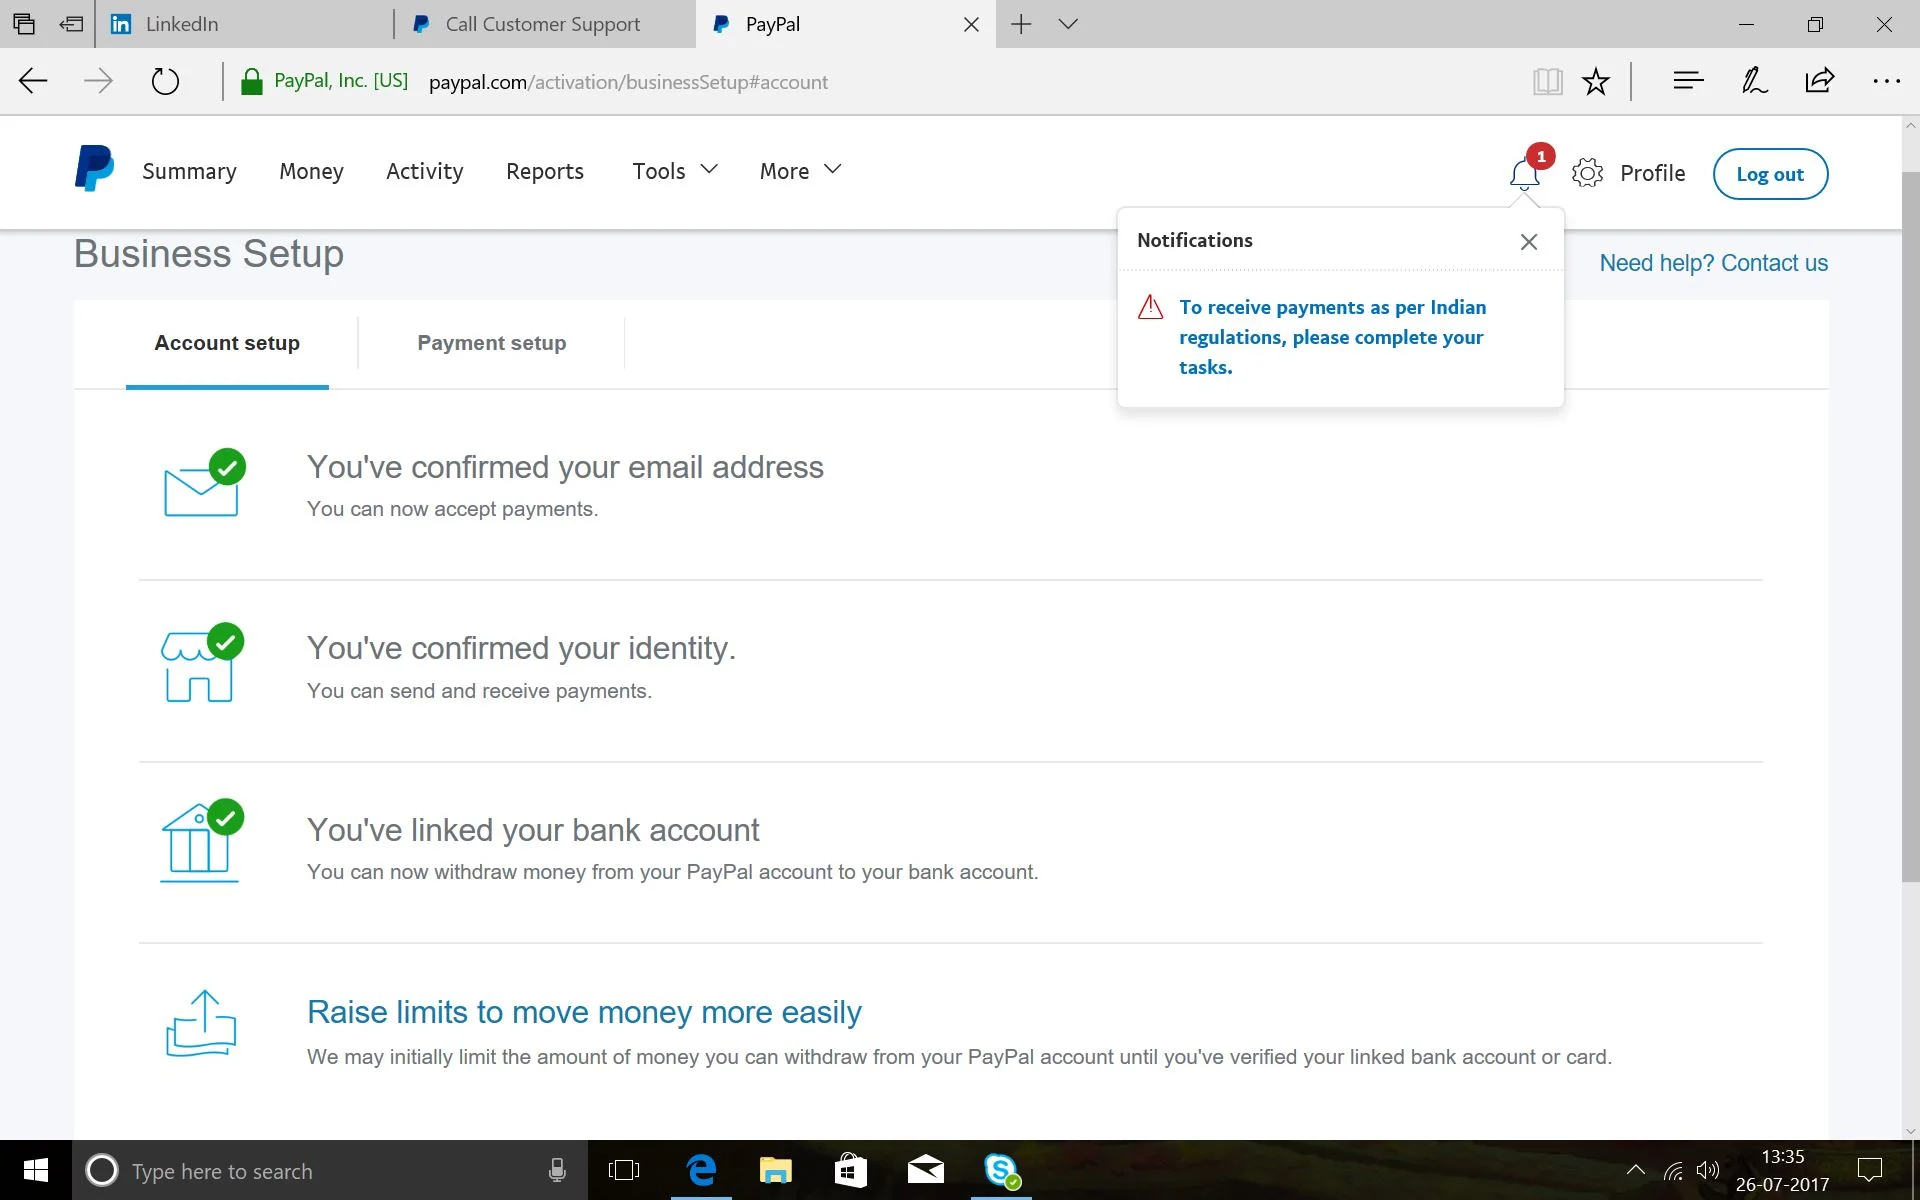Add page to favorites star icon
1920x1200 pixels.
click(1596, 81)
